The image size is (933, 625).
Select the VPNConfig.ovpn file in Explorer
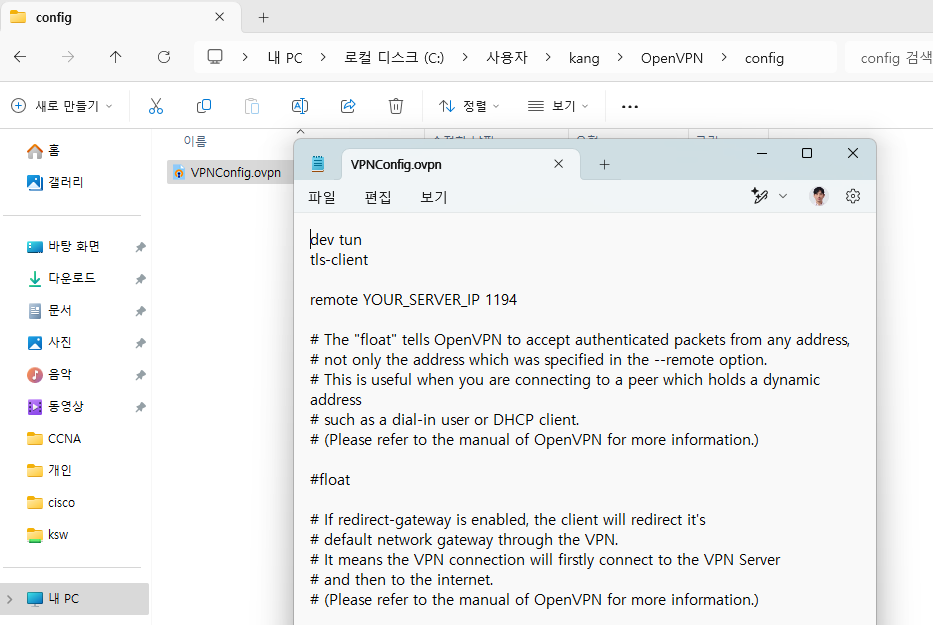point(229,173)
